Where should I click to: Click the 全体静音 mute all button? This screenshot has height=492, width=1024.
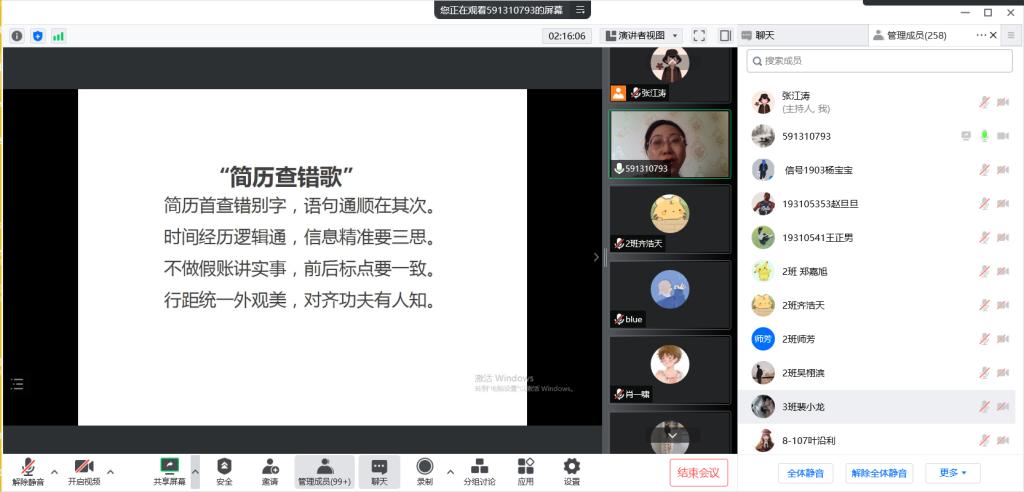(805, 473)
